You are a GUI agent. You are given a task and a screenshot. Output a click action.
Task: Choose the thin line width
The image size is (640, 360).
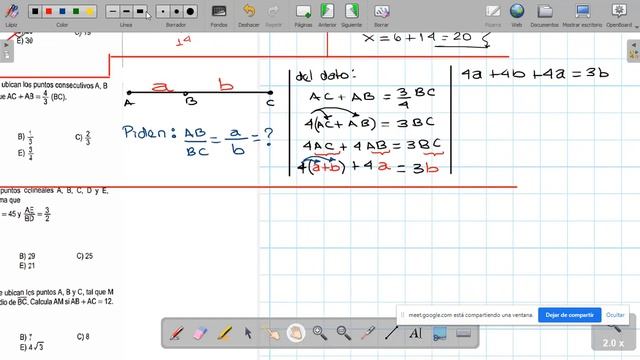113,11
